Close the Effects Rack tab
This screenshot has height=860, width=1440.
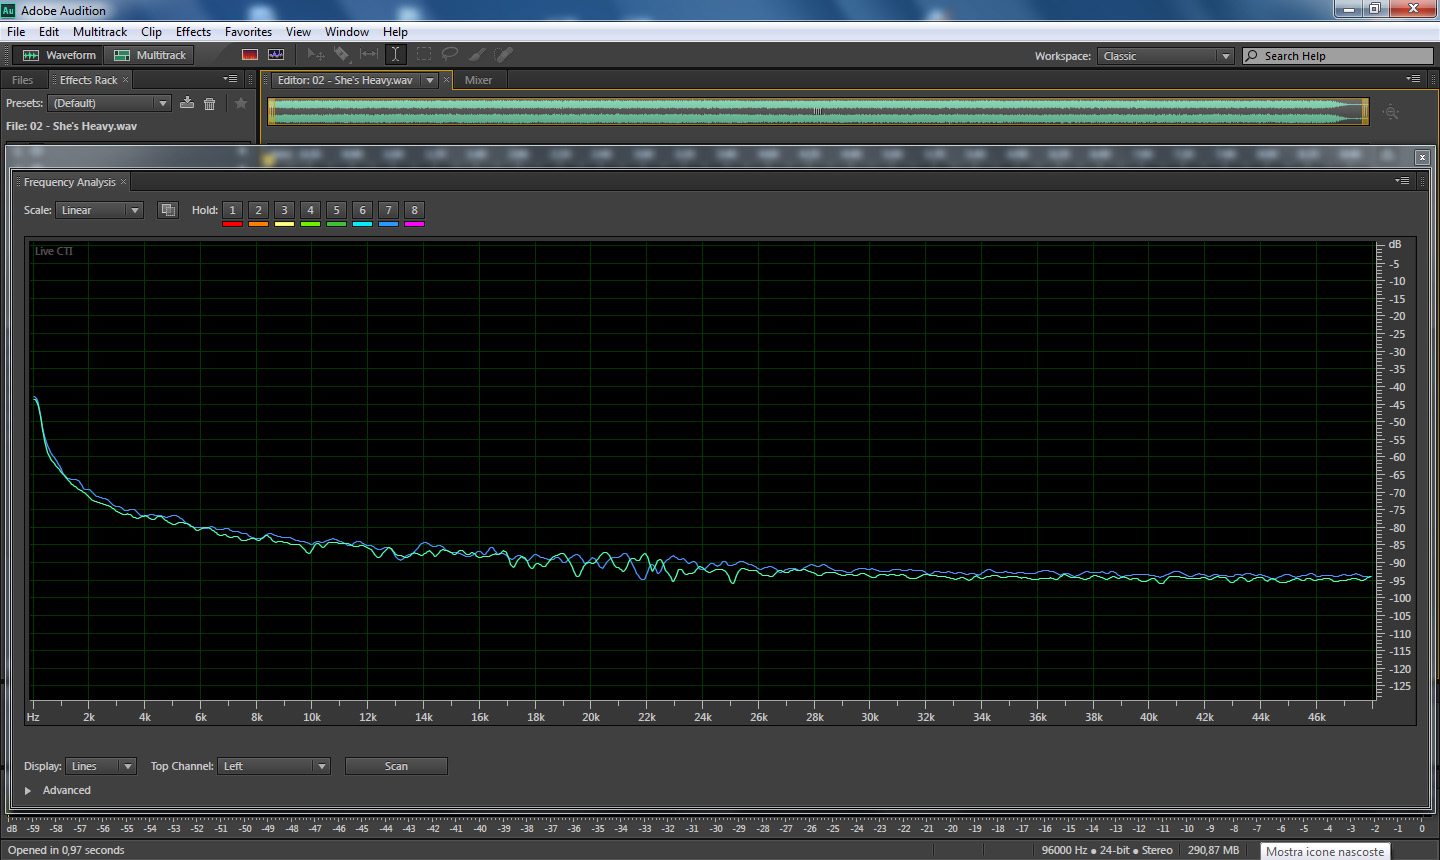pos(125,80)
